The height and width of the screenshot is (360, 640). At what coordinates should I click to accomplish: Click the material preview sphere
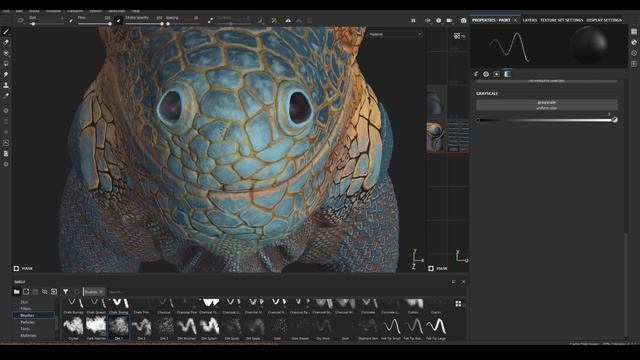pos(589,44)
